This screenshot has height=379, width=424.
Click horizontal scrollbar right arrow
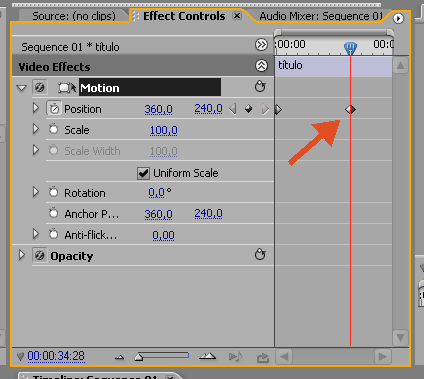[383, 357]
